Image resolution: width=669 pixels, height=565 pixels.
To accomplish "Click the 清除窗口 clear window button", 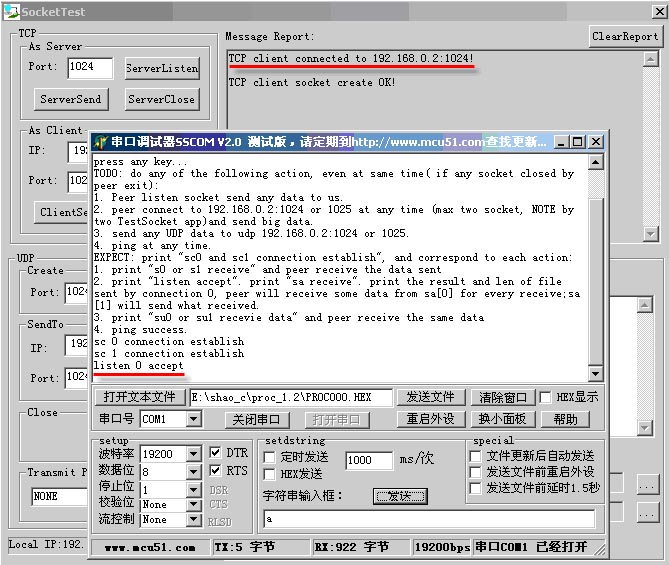I will pos(502,397).
